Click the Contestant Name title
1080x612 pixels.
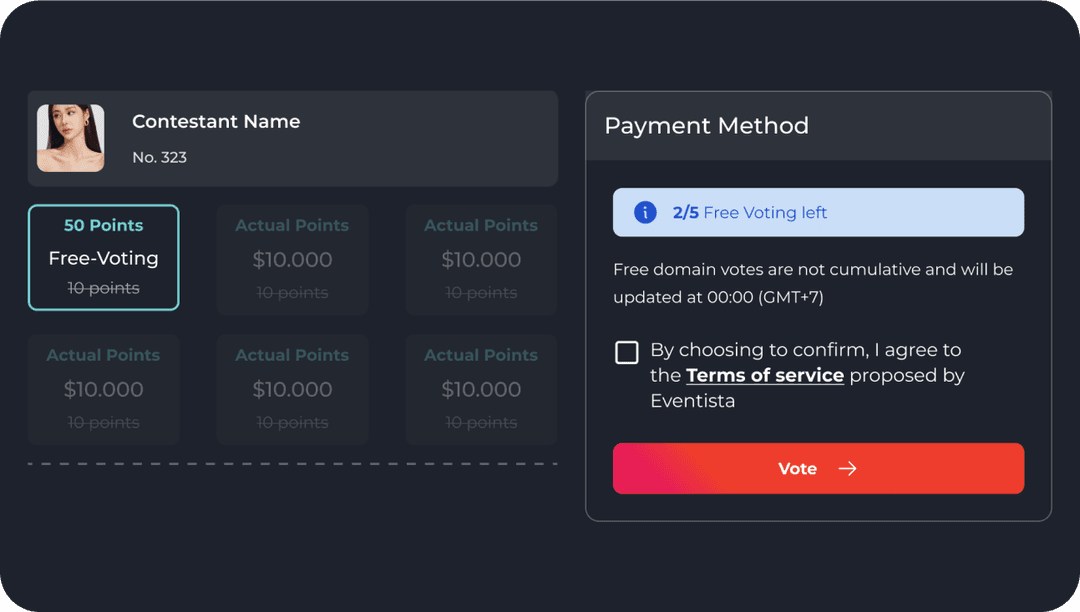coord(216,122)
